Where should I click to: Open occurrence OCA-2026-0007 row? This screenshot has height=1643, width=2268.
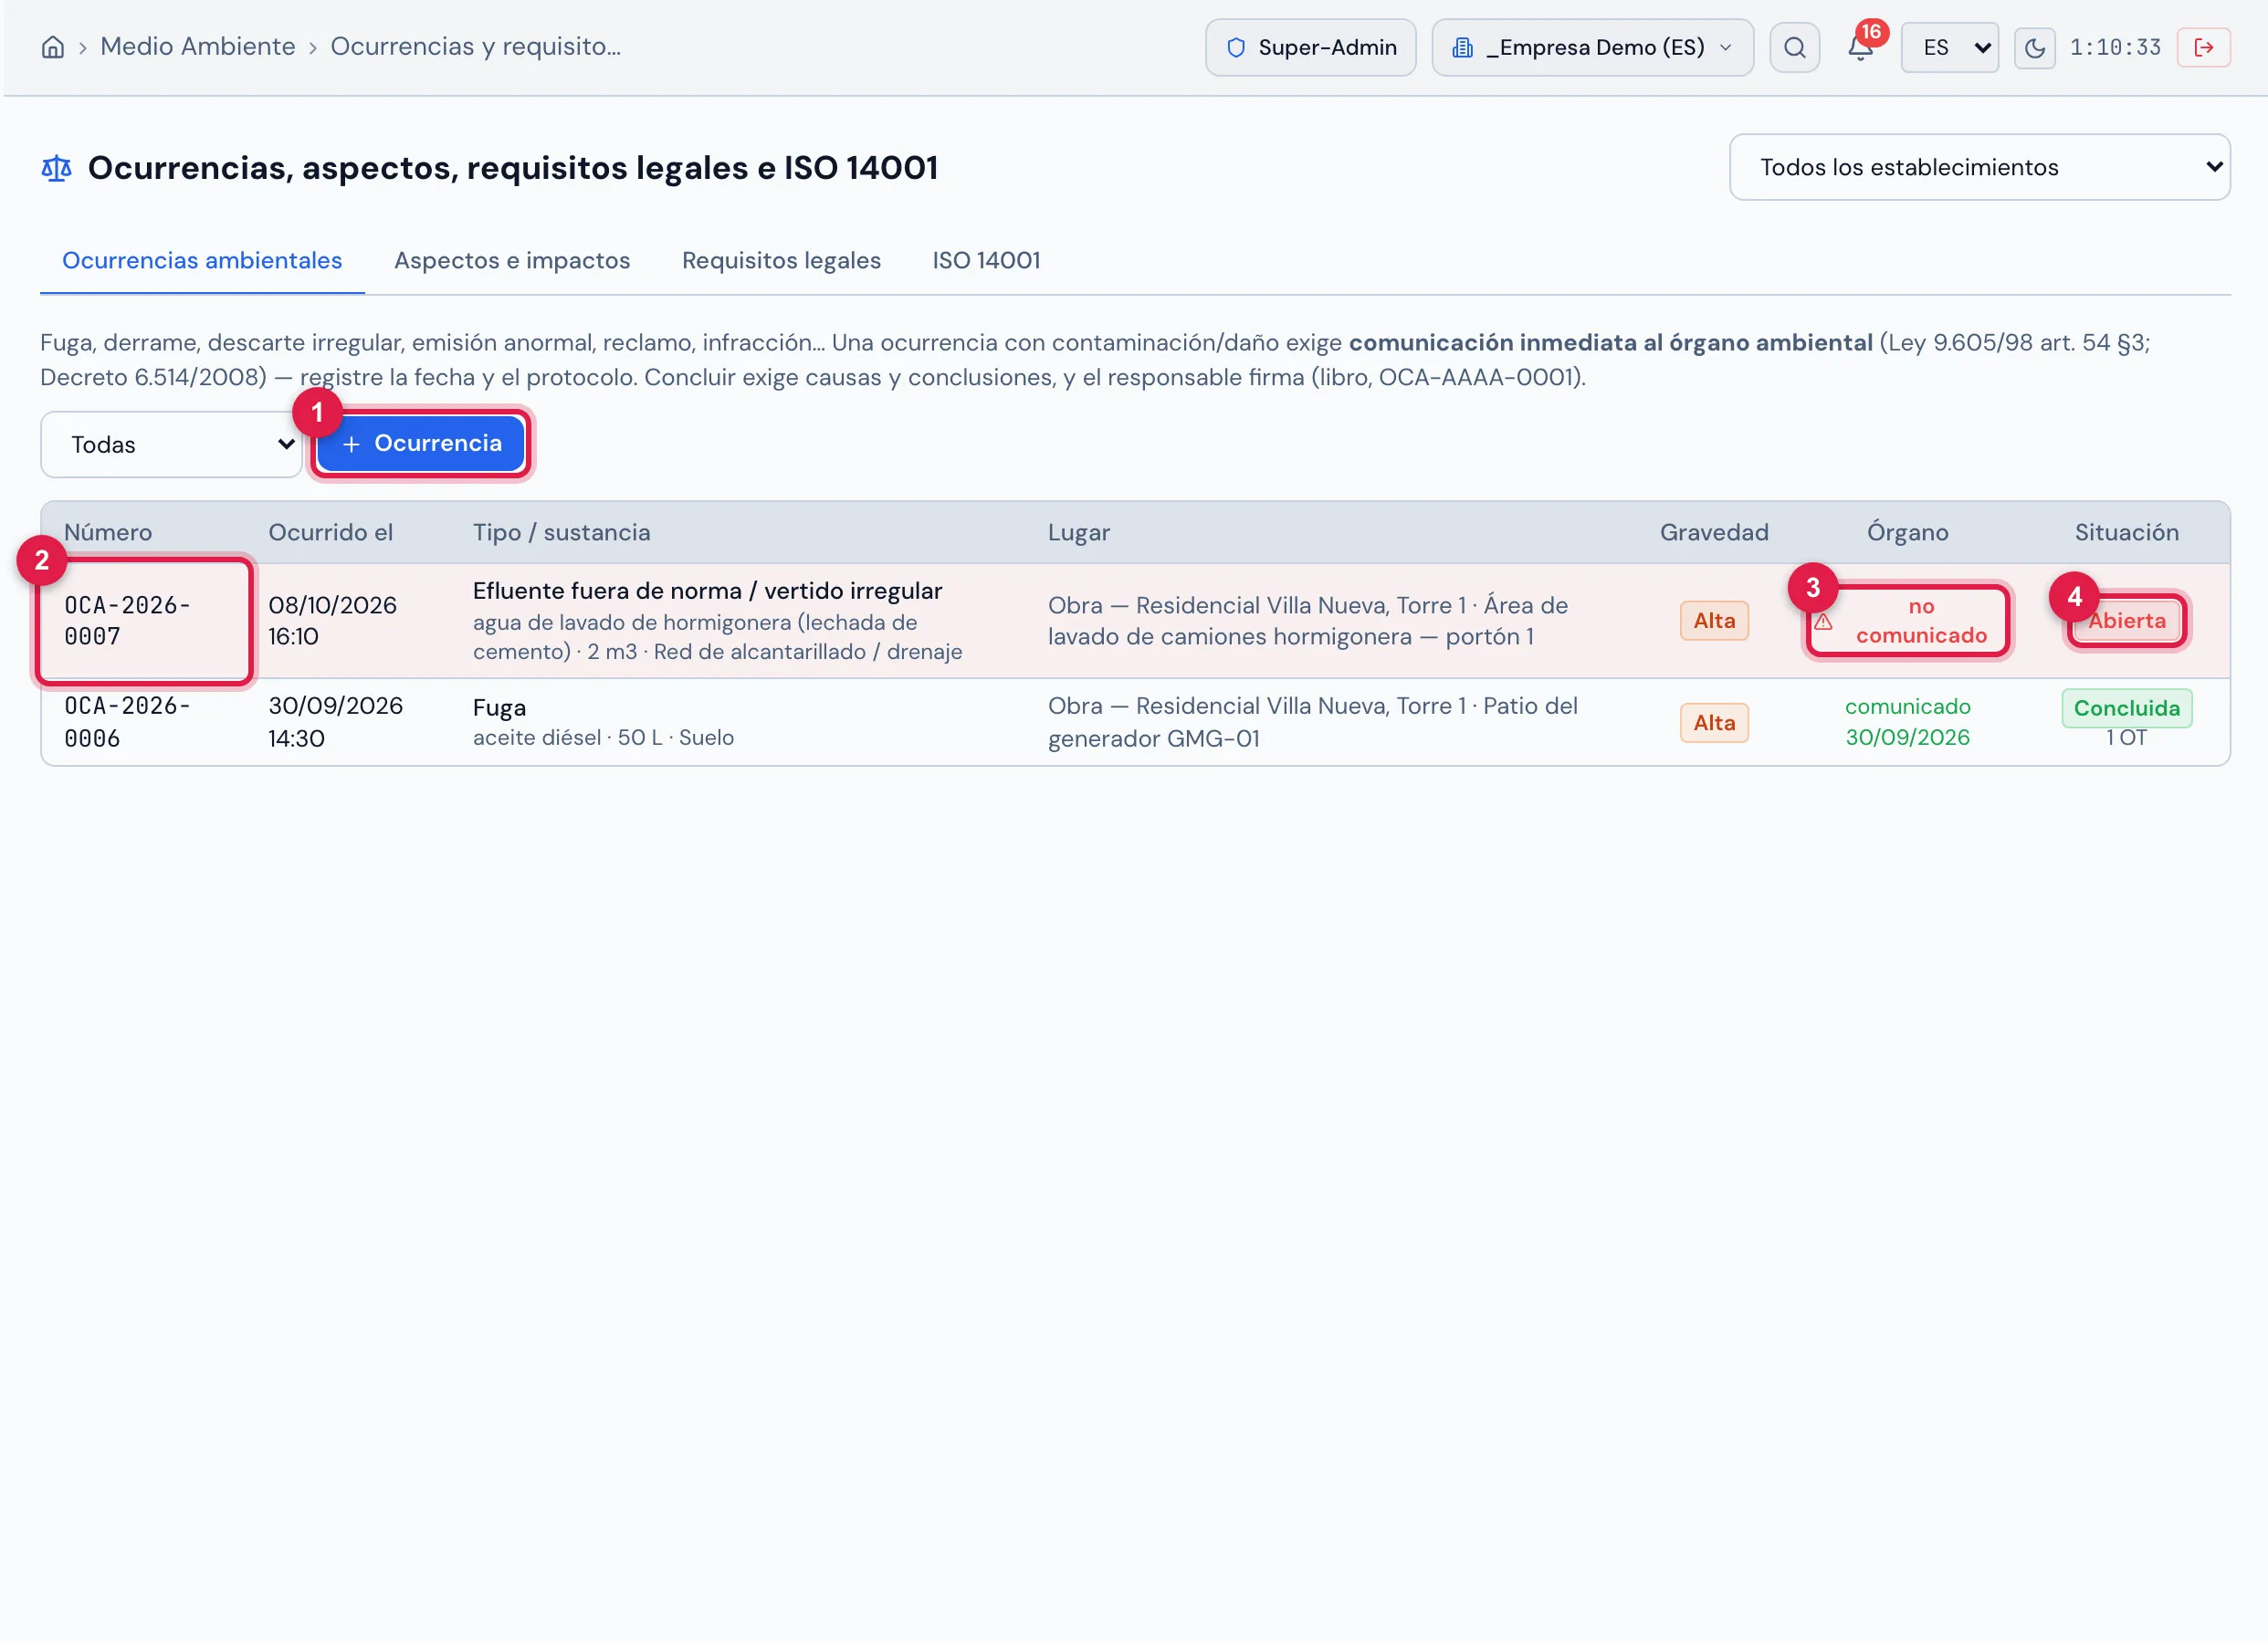coord(1135,621)
